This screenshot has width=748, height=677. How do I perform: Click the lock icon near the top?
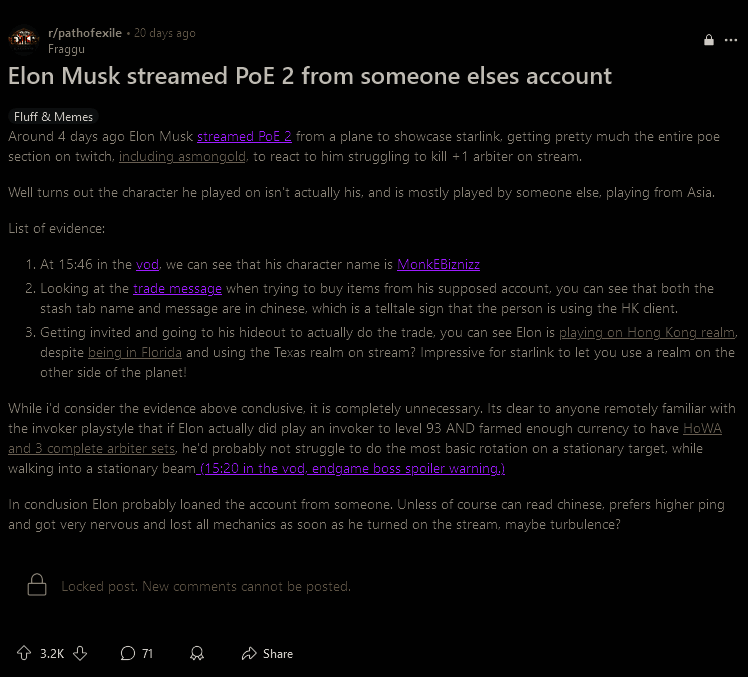pos(708,40)
